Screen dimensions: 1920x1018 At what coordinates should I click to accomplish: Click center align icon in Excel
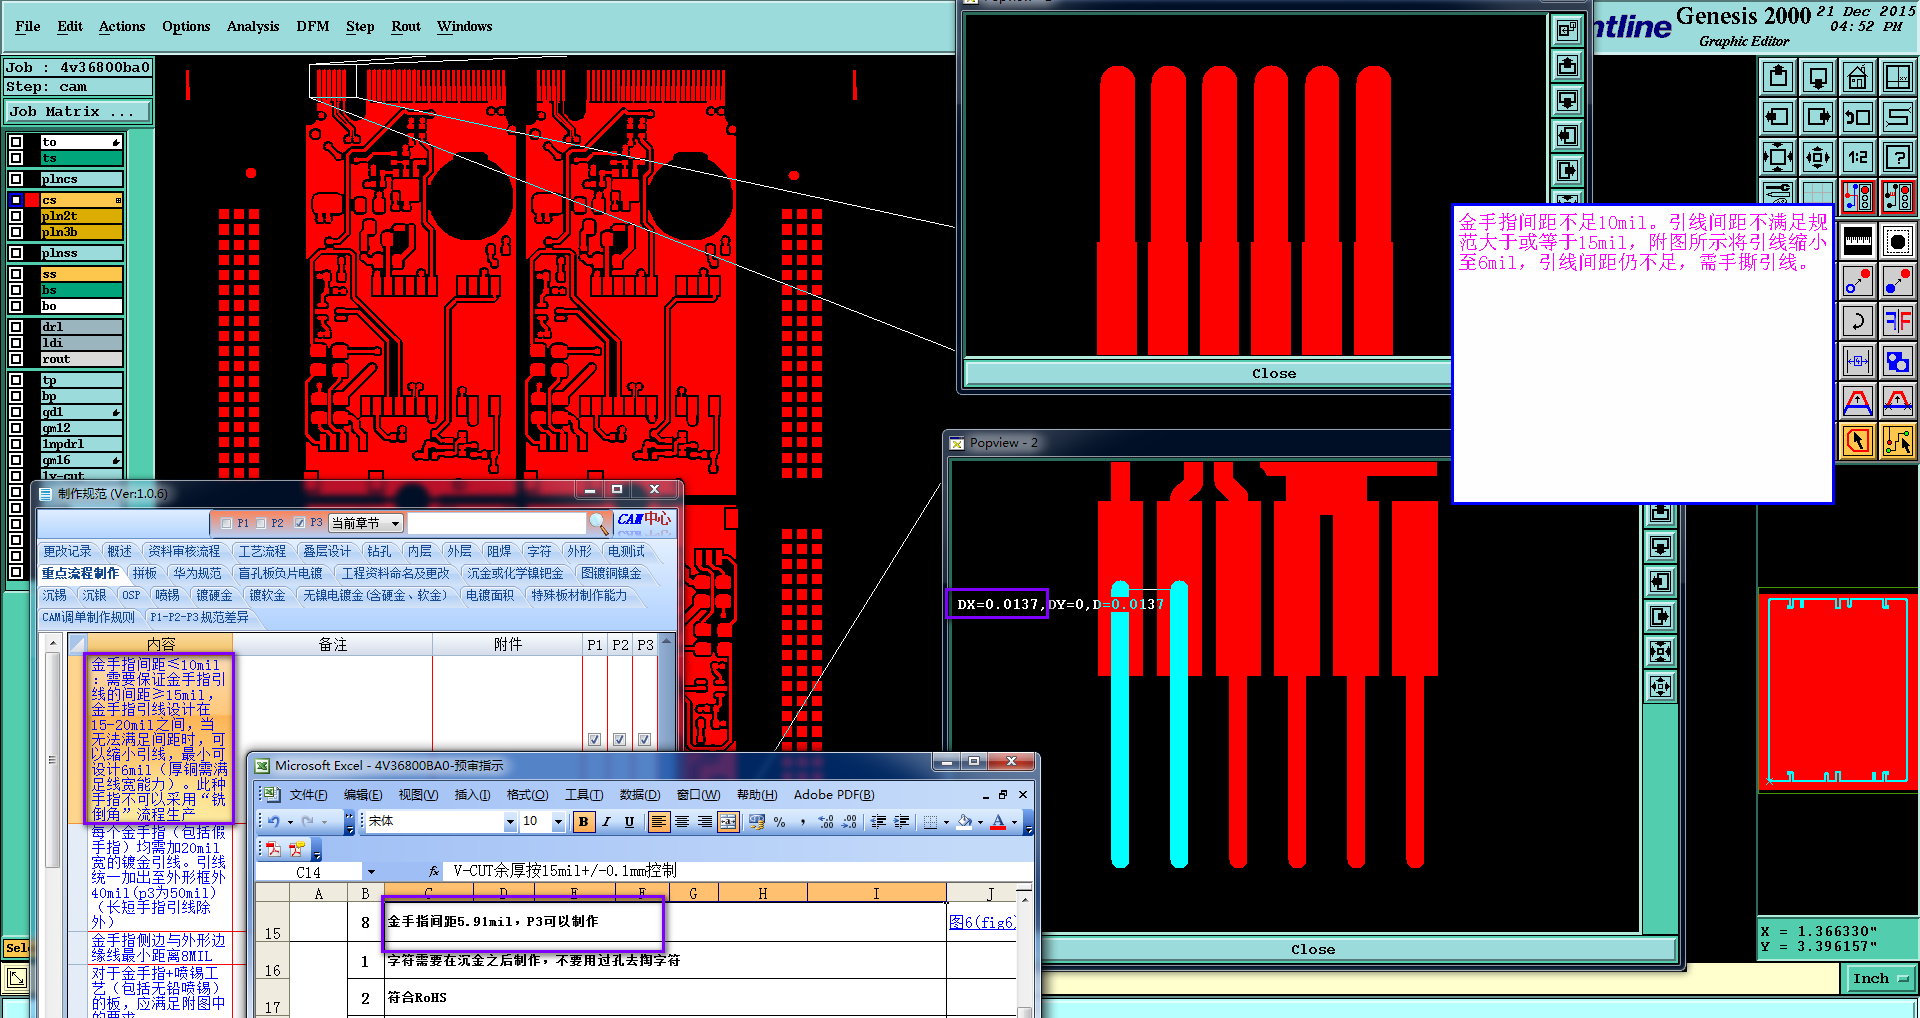pyautogui.click(x=682, y=822)
